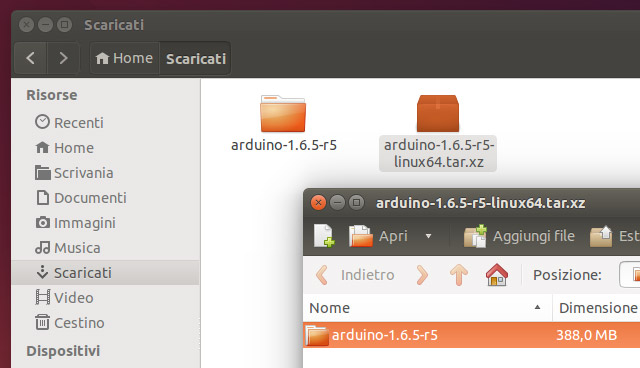This screenshot has height=368, width=640.
Task: Select the Scaricati path bar segment
Action: pyautogui.click(x=196, y=59)
